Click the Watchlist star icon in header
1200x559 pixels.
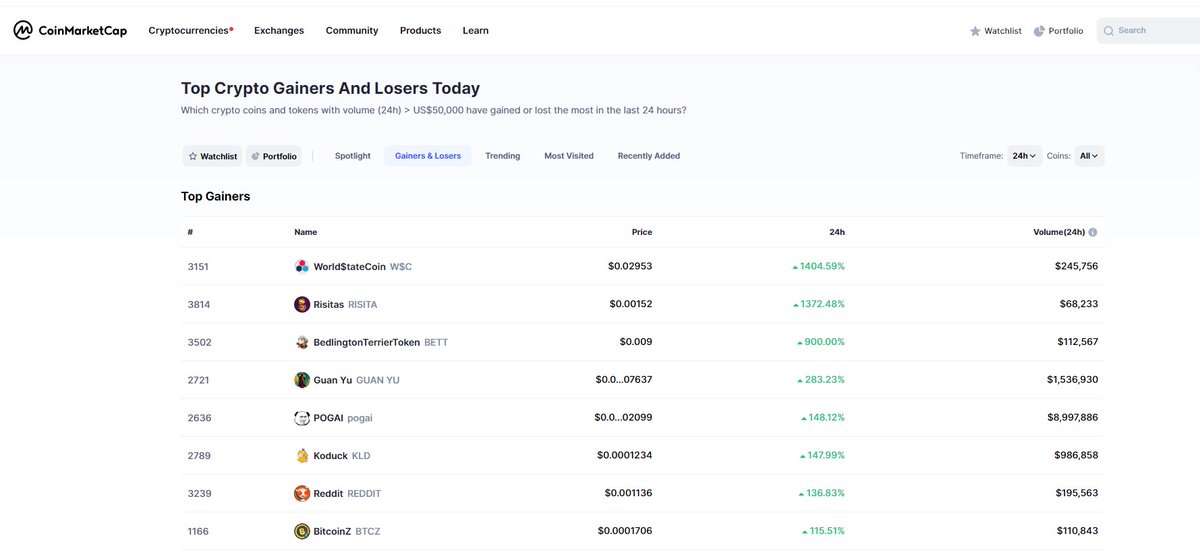point(975,31)
